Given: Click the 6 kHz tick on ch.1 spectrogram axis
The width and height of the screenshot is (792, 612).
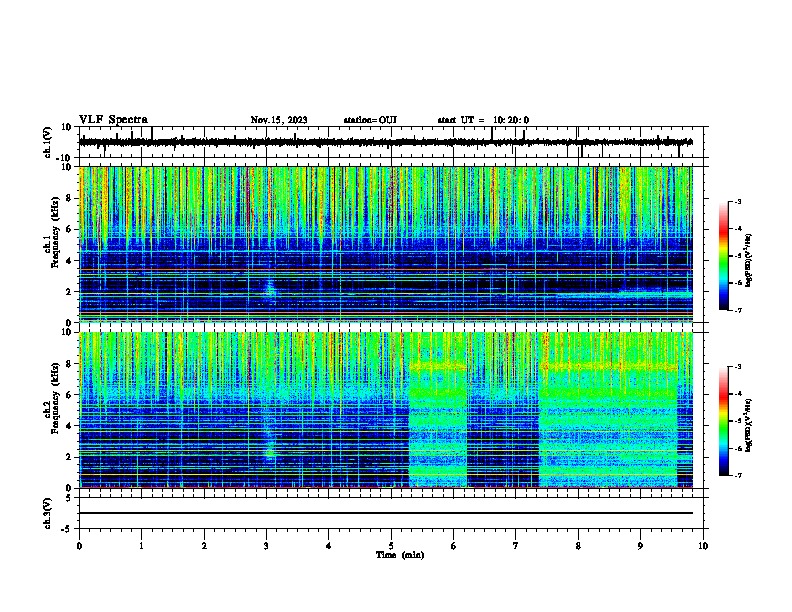Looking at the screenshot, I should point(69,230).
